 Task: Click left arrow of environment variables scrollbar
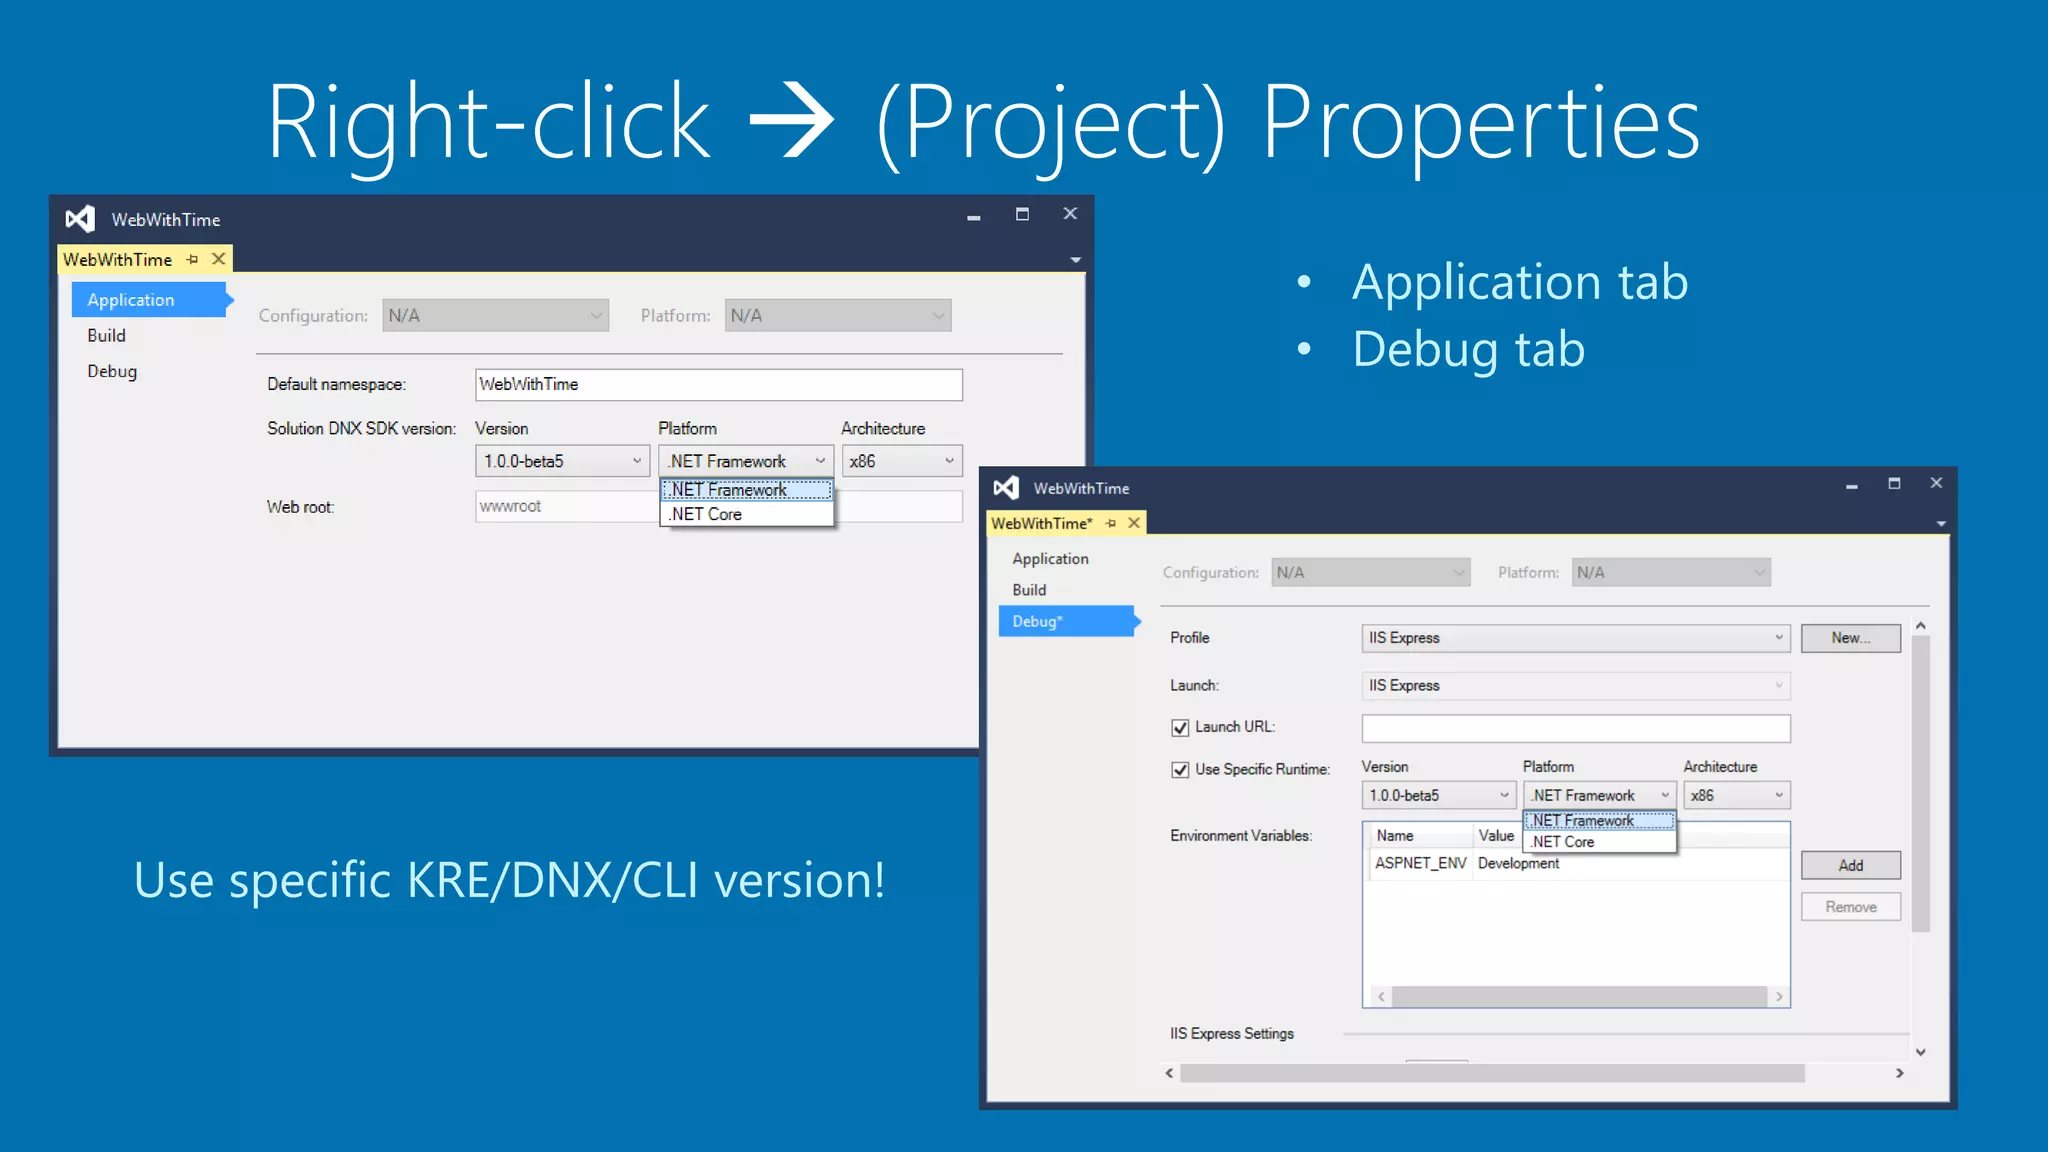pos(1381,997)
